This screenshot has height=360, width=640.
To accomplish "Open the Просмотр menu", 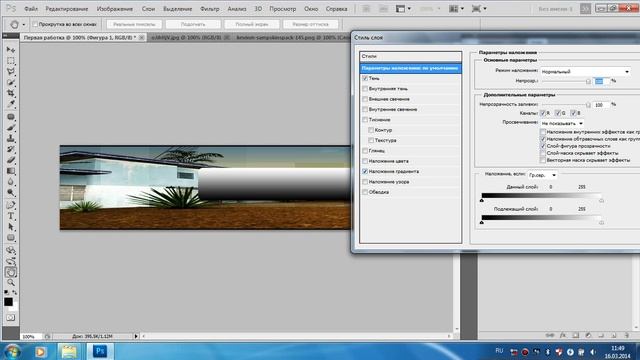I will pyautogui.click(x=282, y=9).
